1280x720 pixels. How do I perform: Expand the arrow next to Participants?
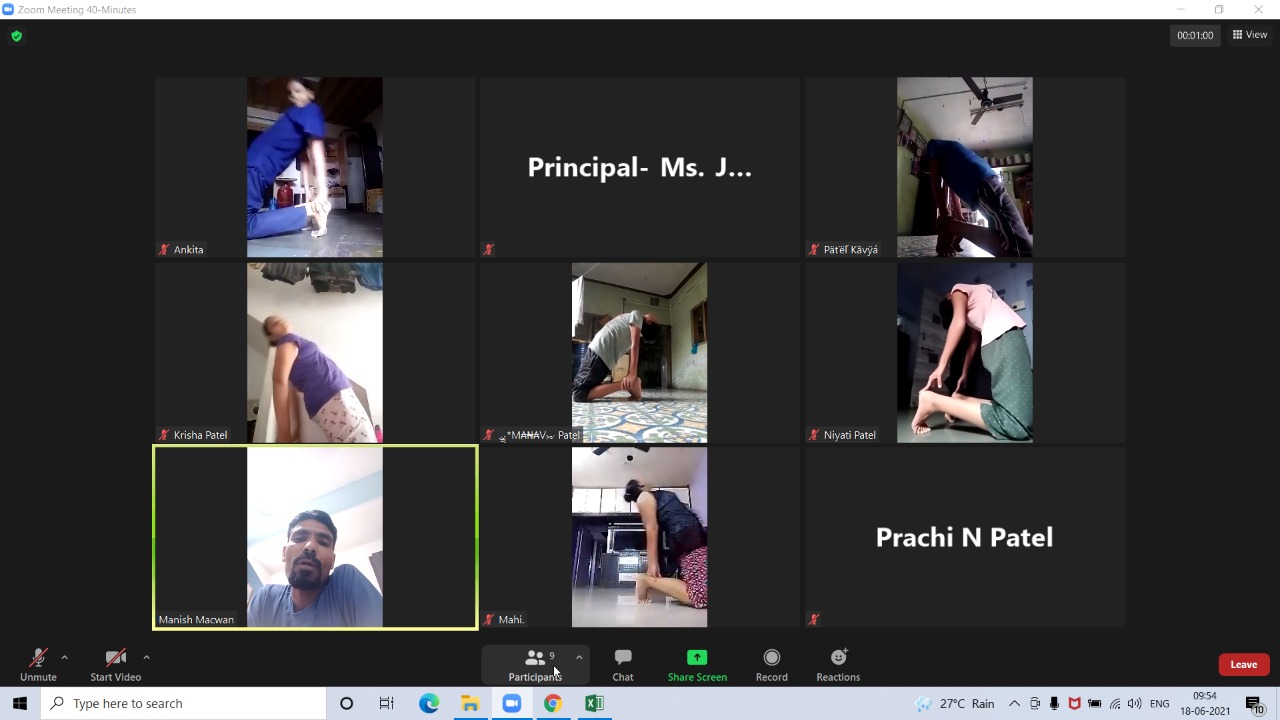(x=579, y=657)
